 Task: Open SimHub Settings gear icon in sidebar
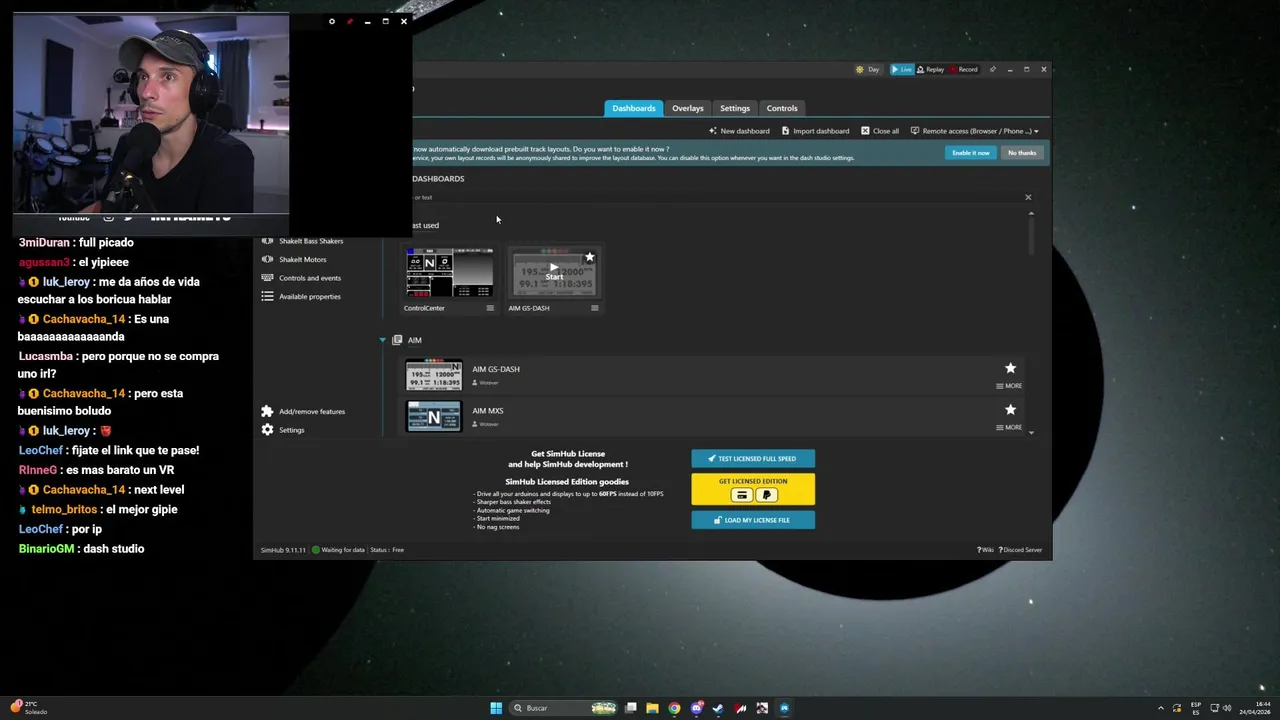click(267, 430)
